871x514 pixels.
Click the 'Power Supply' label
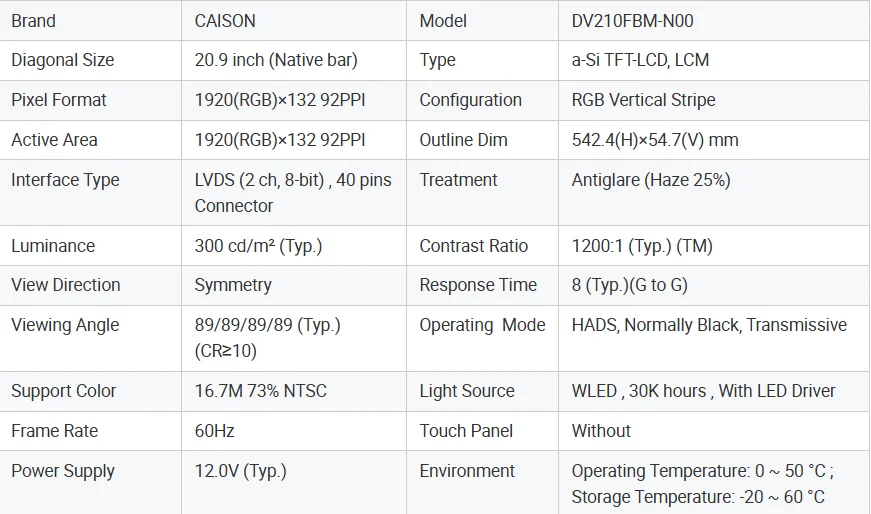tap(63, 471)
